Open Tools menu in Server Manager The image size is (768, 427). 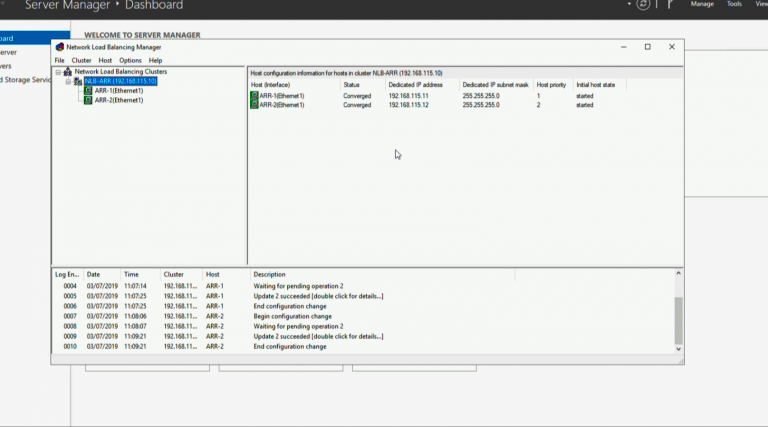coord(734,4)
